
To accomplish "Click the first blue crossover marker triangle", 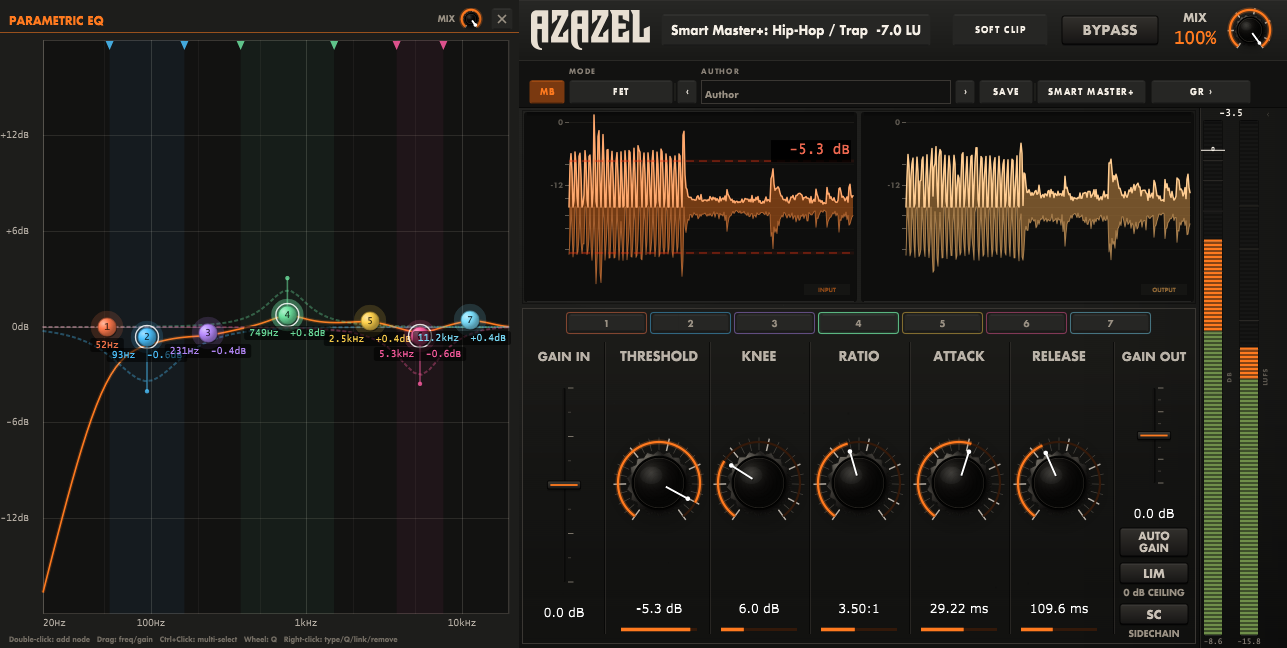I will coord(110,45).
